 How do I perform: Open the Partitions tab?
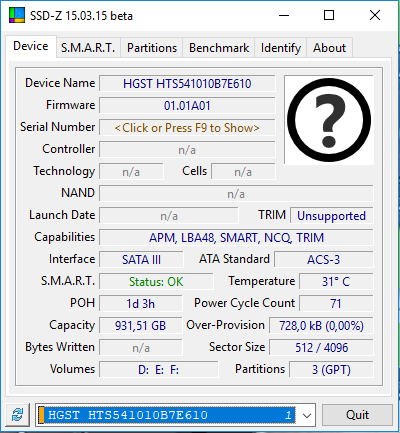[152, 48]
